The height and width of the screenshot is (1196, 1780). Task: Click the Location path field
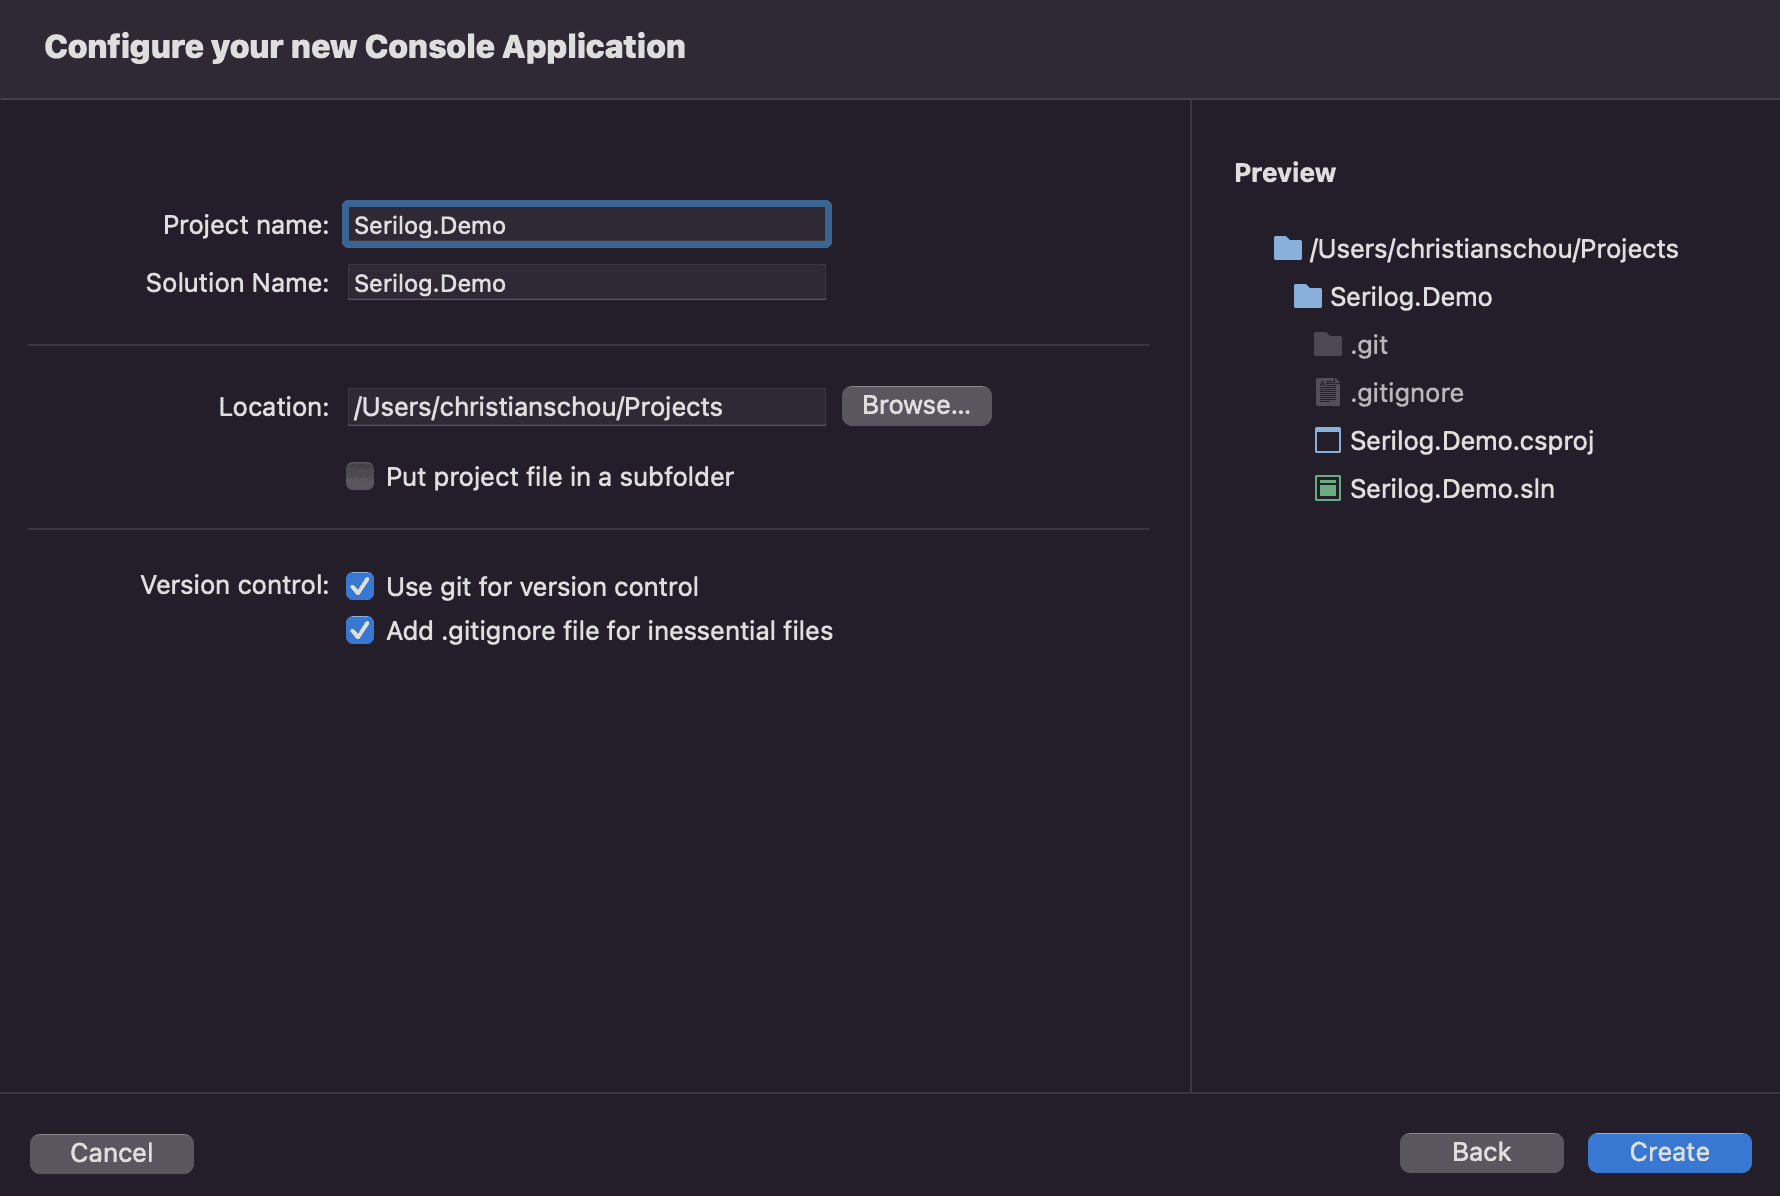(587, 407)
